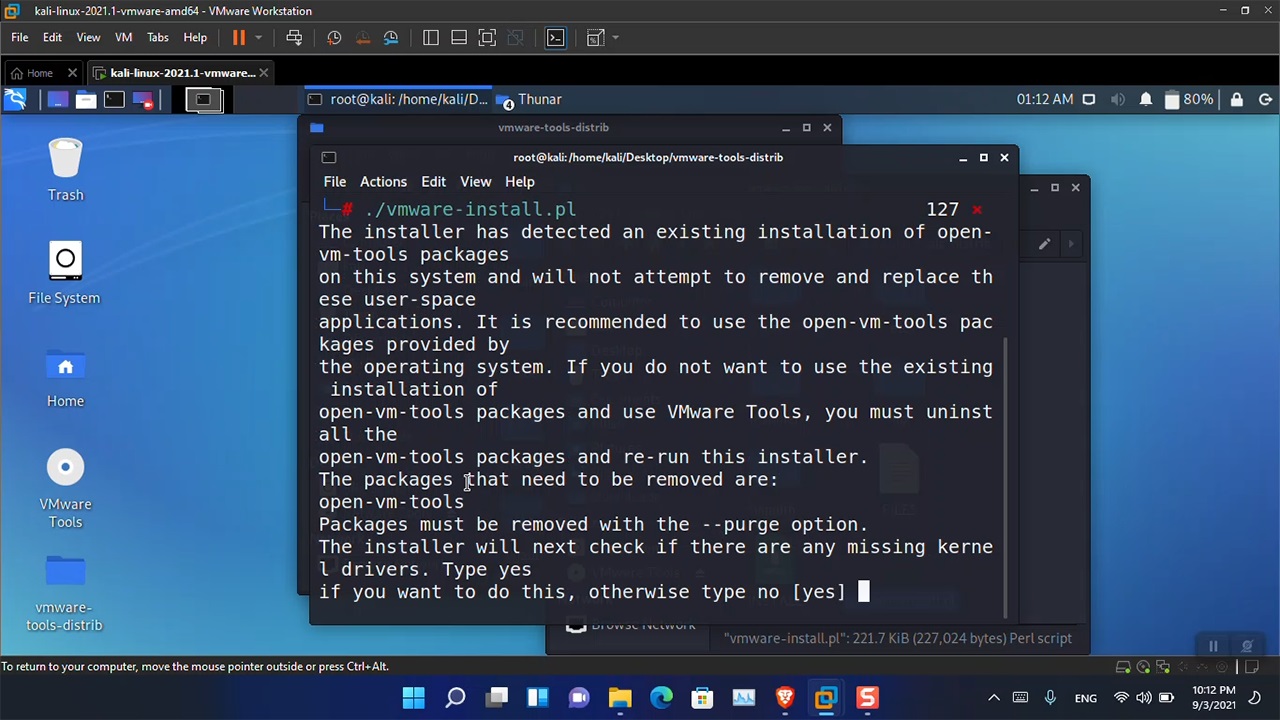Click the virtual hard disk status icon

[1123, 666]
